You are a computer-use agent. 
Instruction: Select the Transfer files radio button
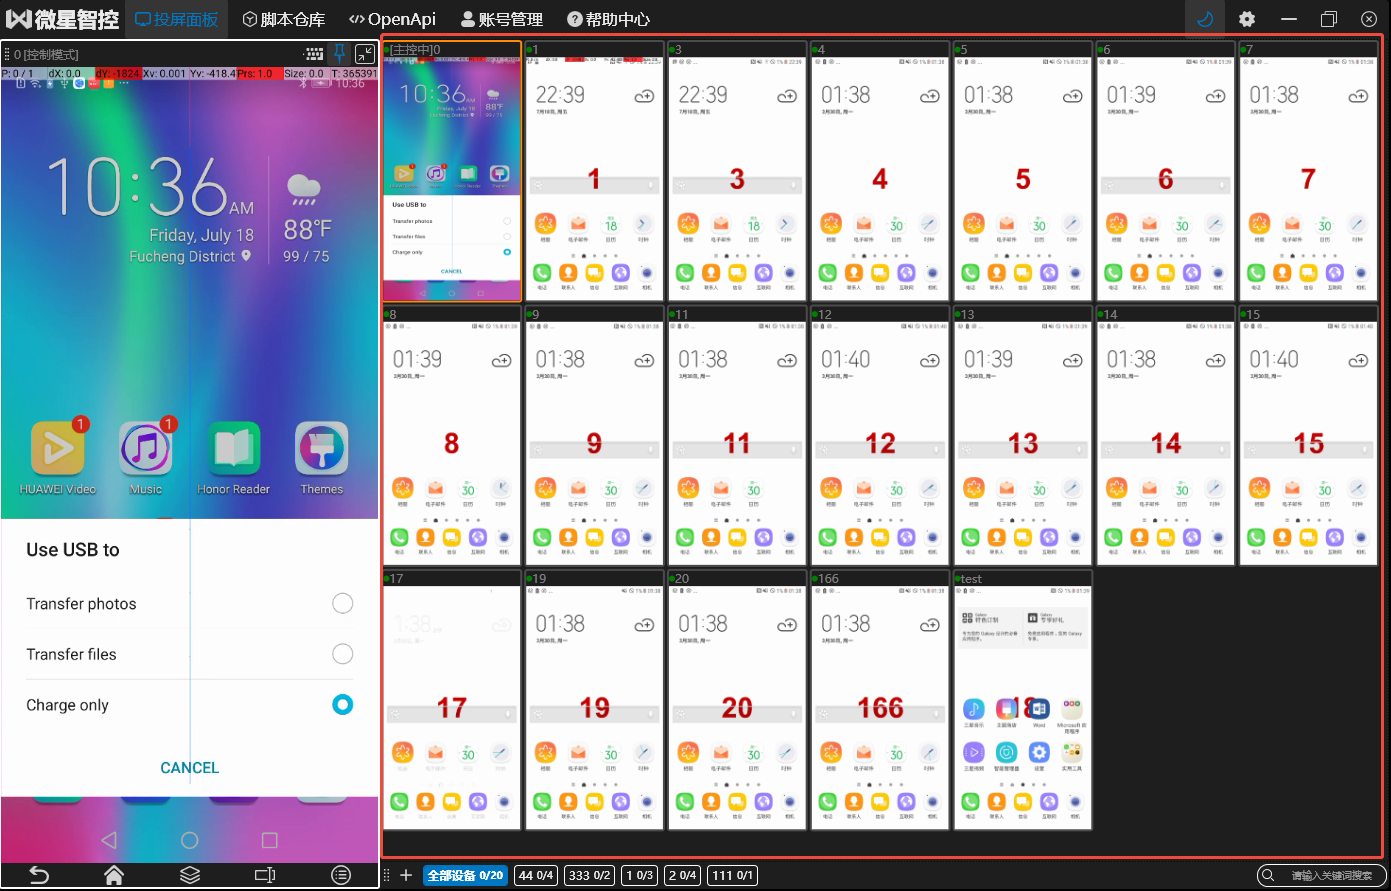click(x=342, y=654)
